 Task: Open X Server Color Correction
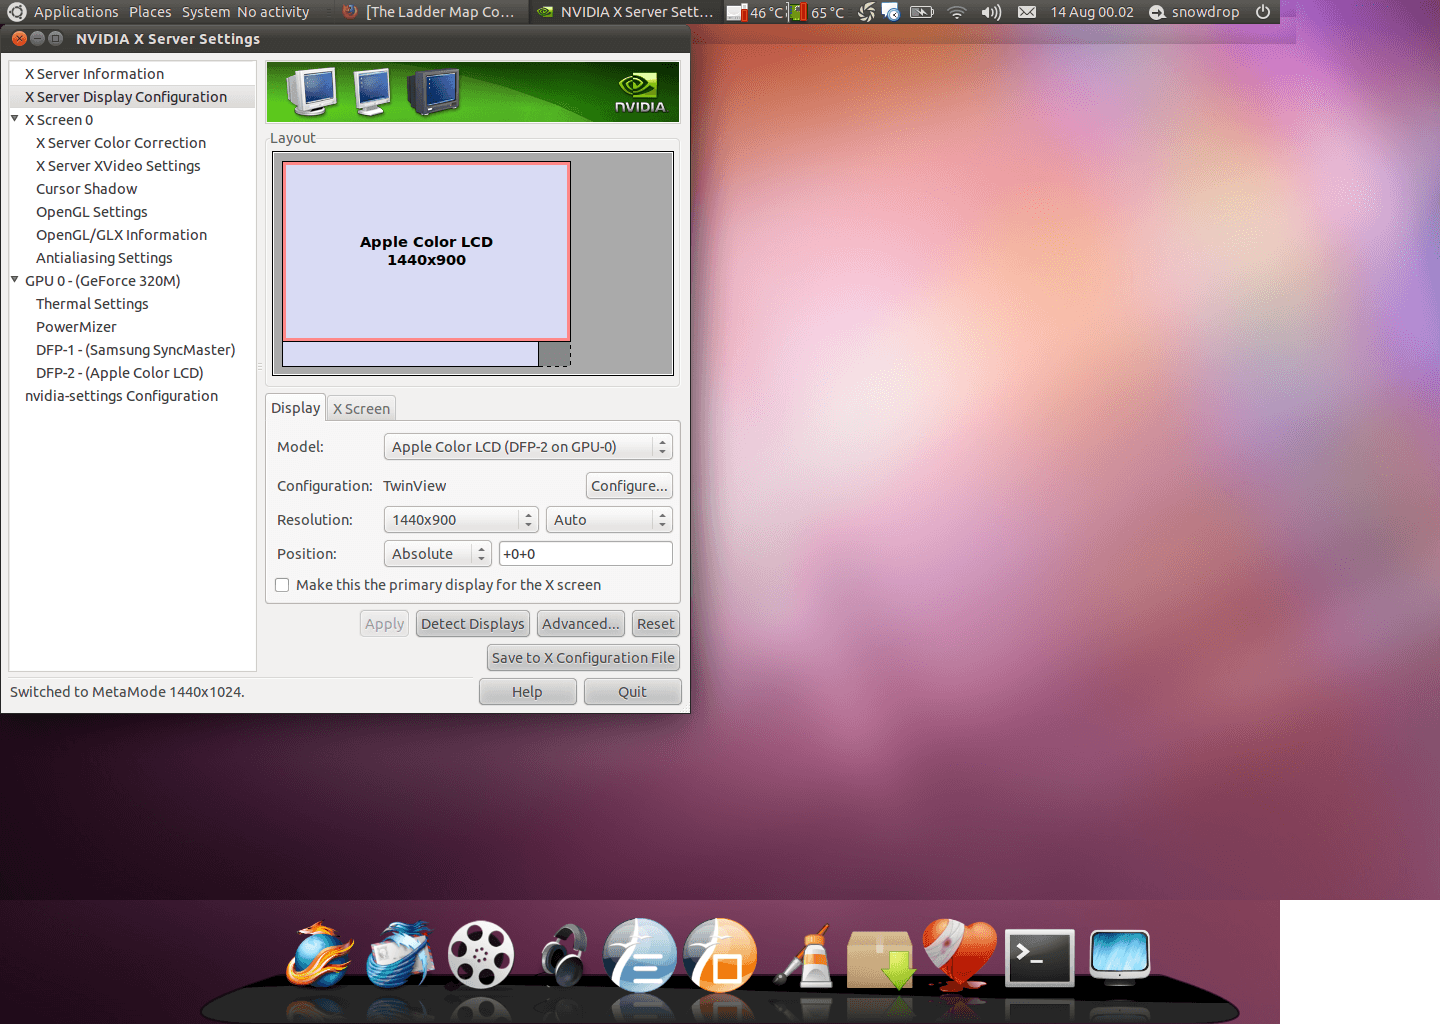coord(132,143)
